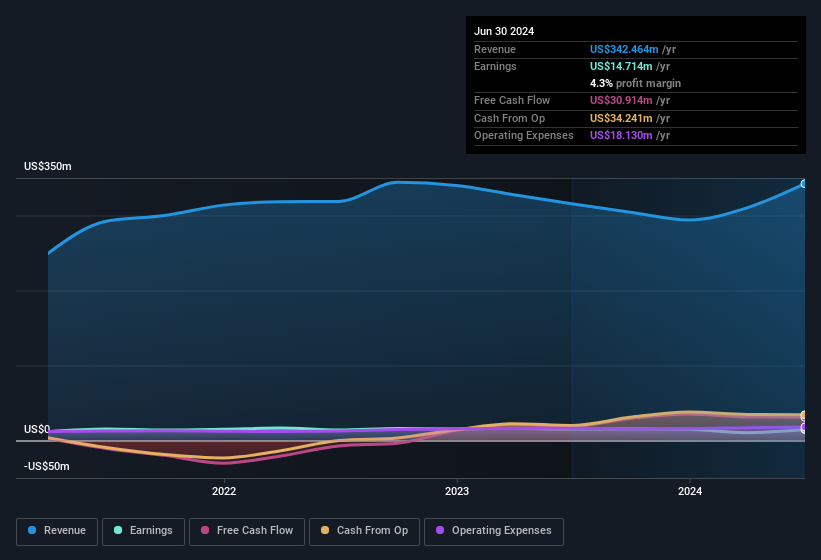
Task: Click the US$350m y-axis label
Action: [x=48, y=166]
